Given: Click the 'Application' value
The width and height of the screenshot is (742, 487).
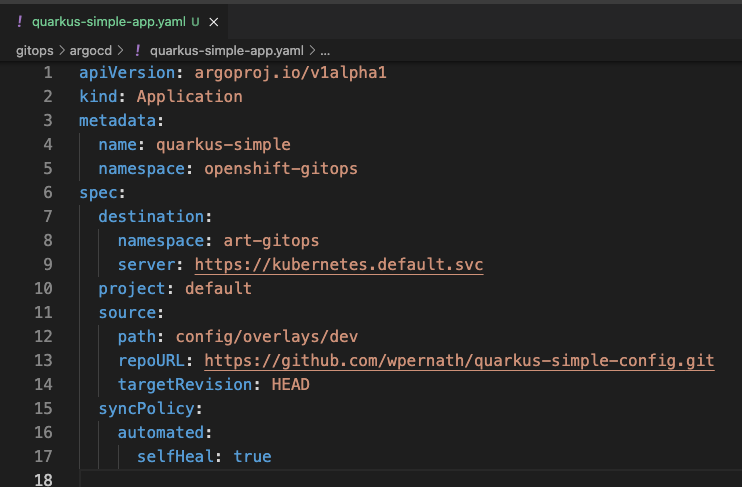Looking at the screenshot, I should click(x=190, y=97).
